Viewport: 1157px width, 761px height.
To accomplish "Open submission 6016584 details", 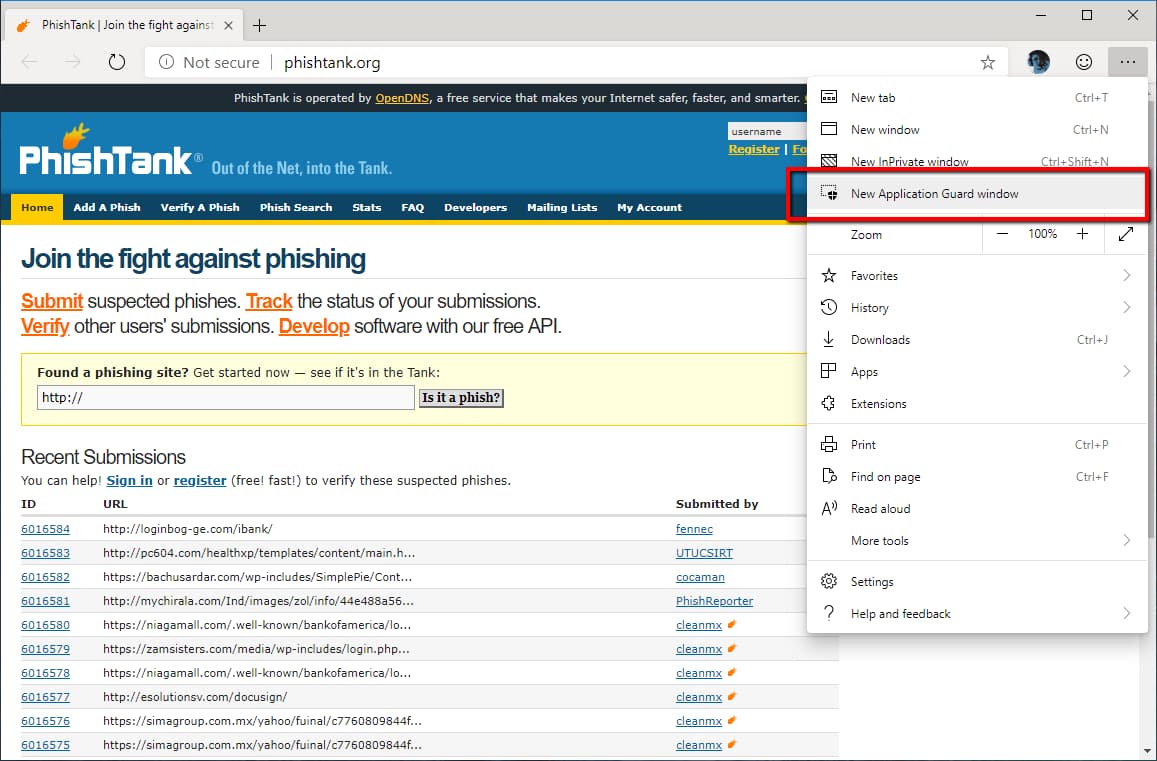I will tap(45, 528).
